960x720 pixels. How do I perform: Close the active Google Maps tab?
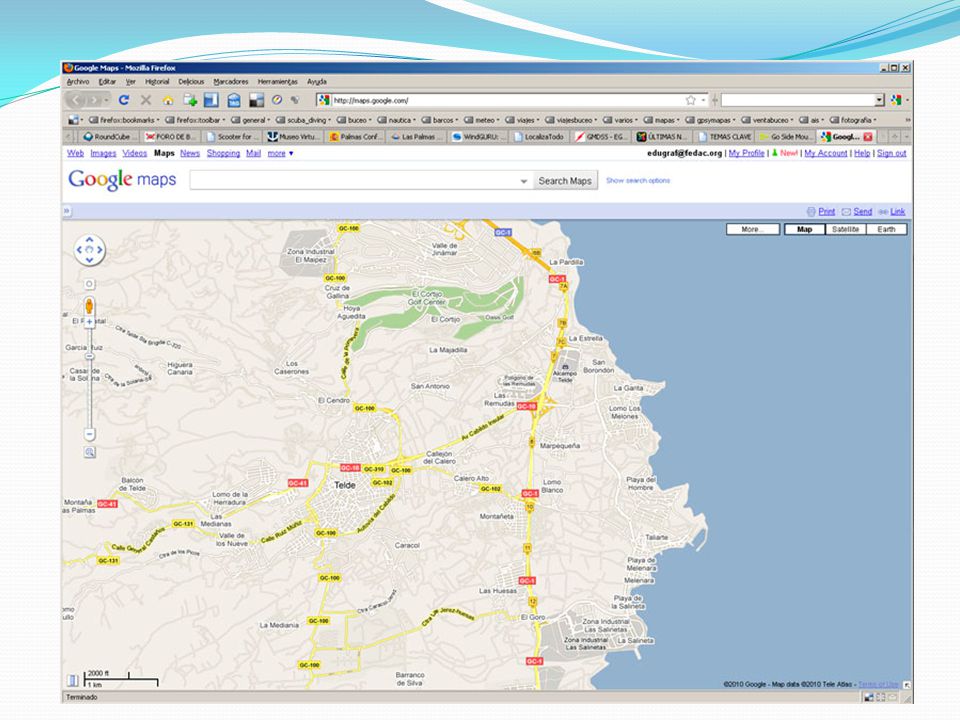coord(868,137)
